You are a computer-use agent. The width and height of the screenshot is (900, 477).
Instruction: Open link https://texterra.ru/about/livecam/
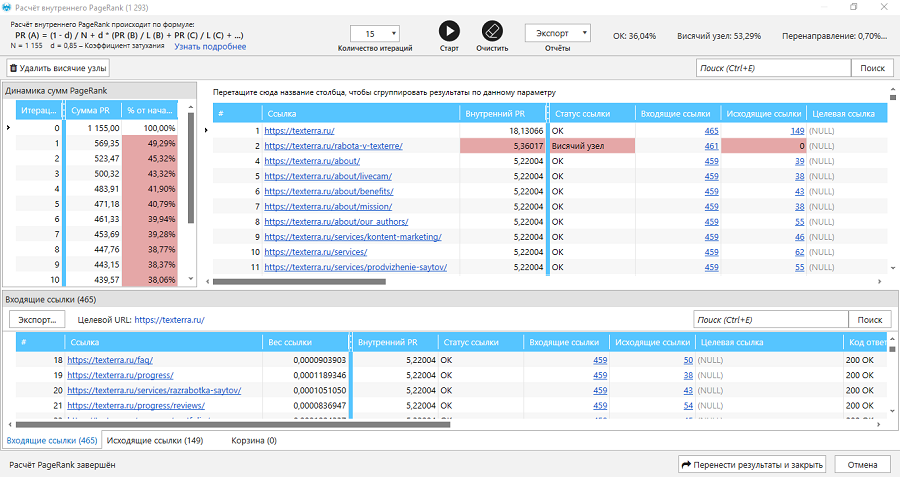click(328, 176)
